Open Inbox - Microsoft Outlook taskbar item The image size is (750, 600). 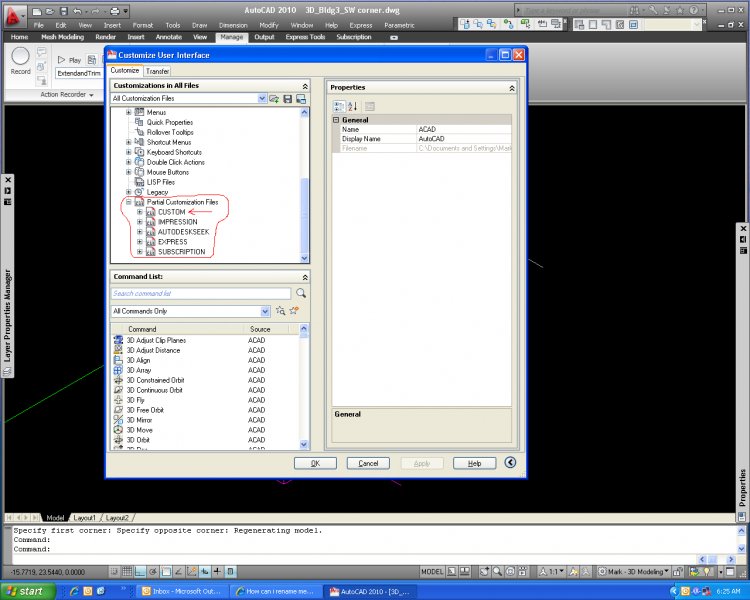tap(182, 591)
